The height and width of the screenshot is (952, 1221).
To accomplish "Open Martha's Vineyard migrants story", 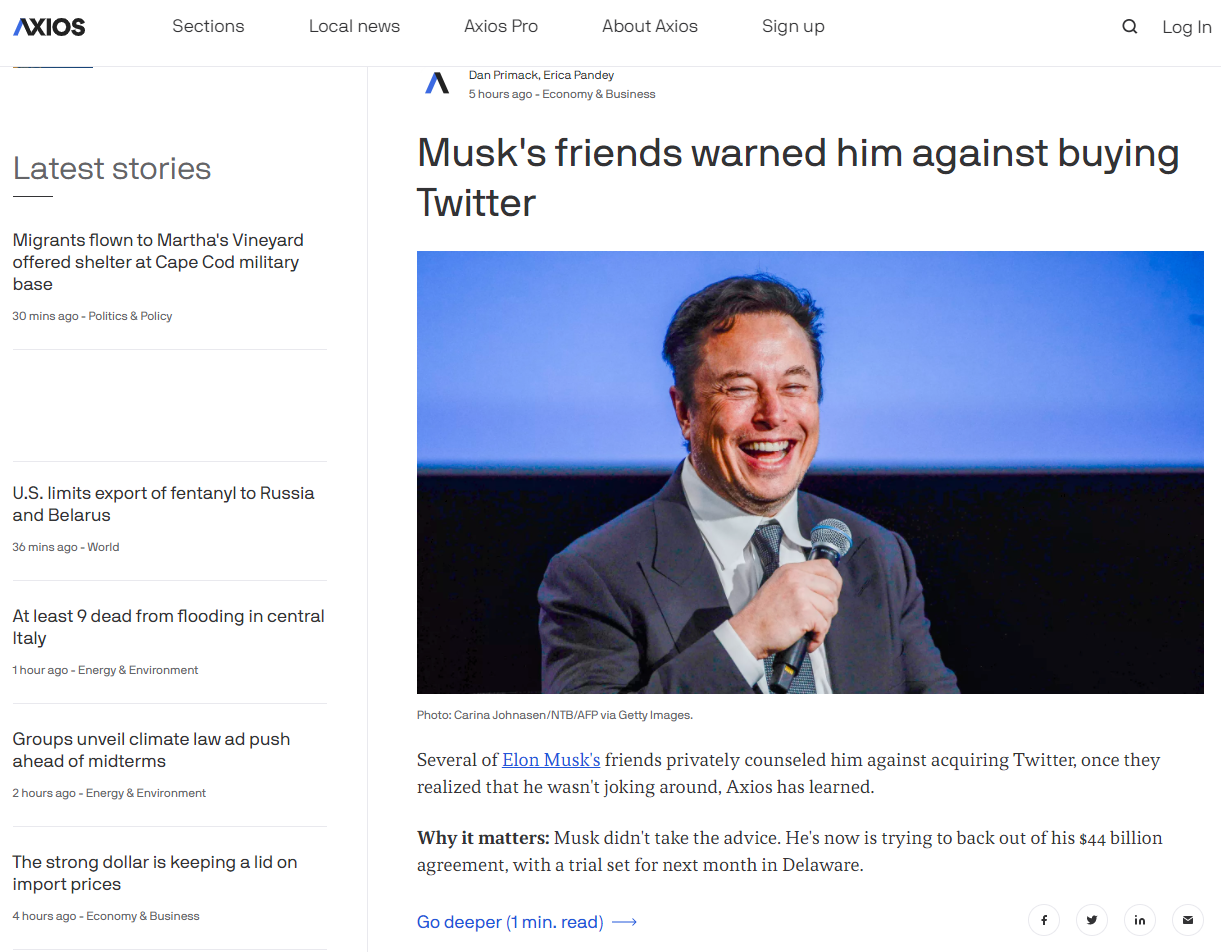I will 158,262.
